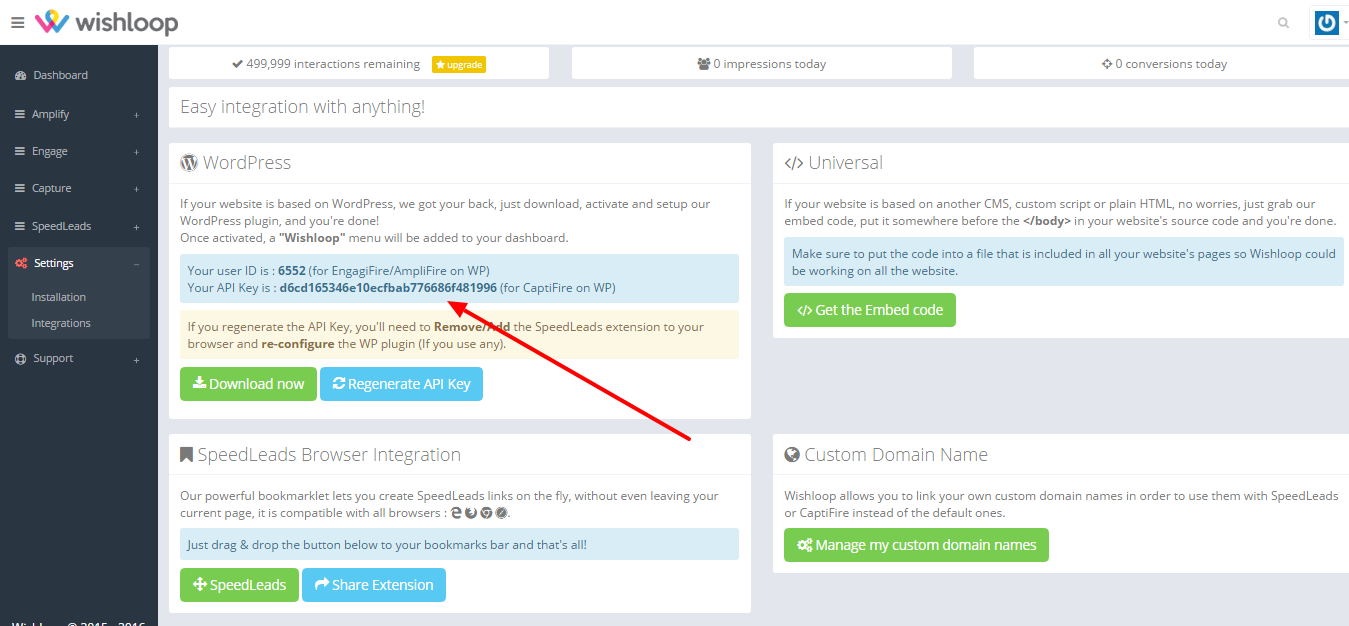Screen dimensions: 1349x626
Task: Expand the Engage sidebar section
Action: [78, 152]
